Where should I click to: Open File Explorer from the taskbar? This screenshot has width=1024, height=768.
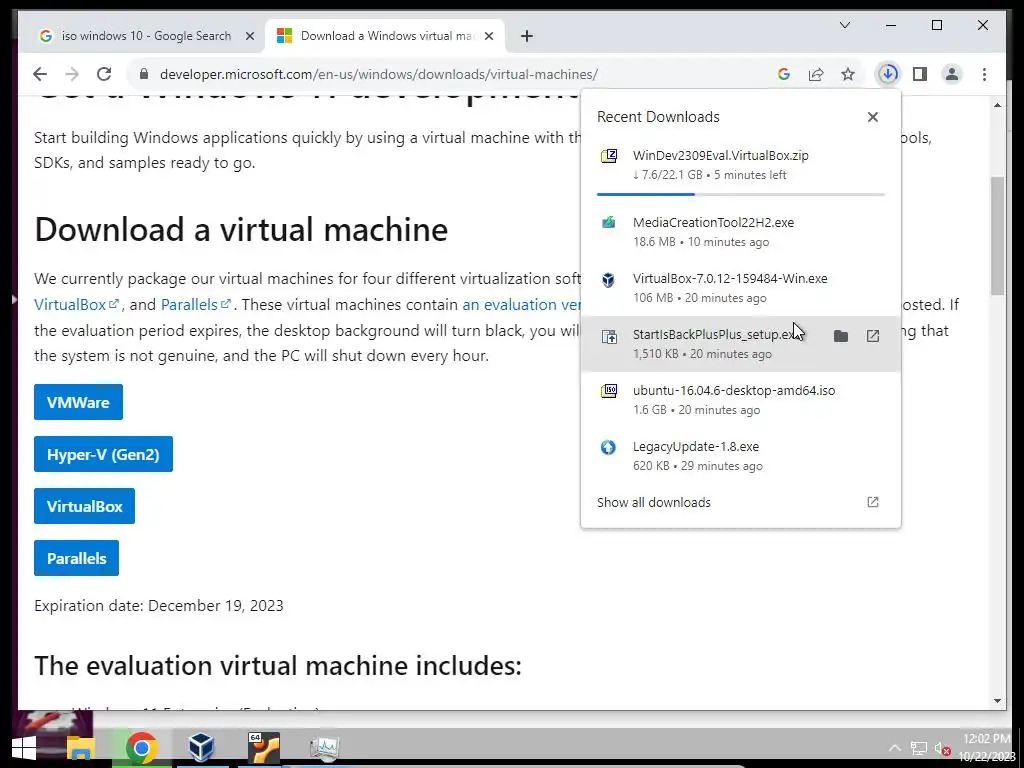point(80,748)
